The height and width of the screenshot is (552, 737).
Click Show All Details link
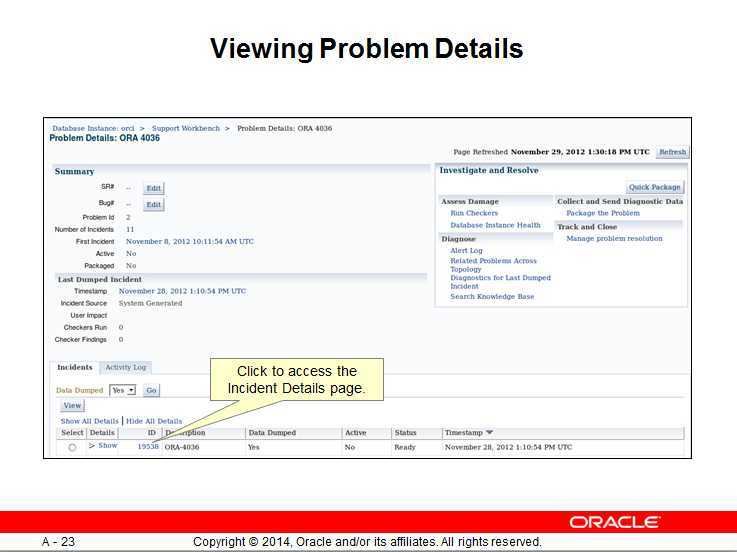pyautogui.click(x=90, y=421)
